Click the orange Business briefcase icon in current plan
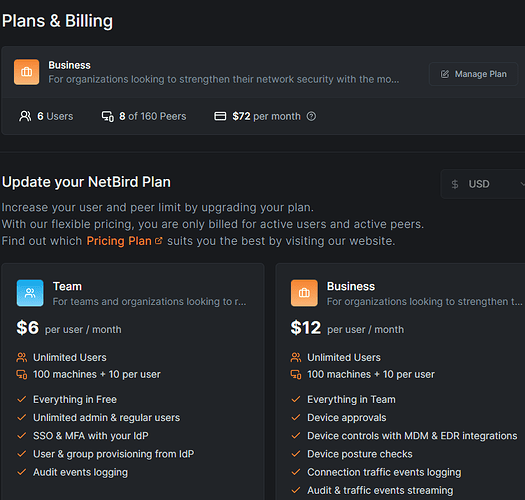Screen dimensions: 525x500 pyautogui.click(x=26, y=72)
